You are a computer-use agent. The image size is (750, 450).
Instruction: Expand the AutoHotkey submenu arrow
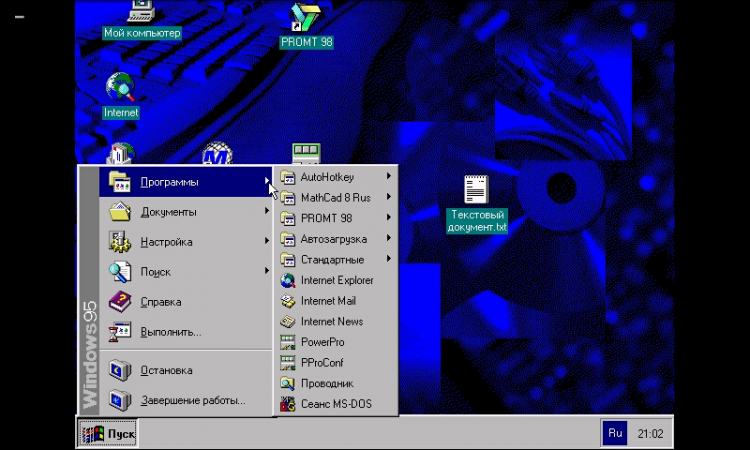point(389,176)
